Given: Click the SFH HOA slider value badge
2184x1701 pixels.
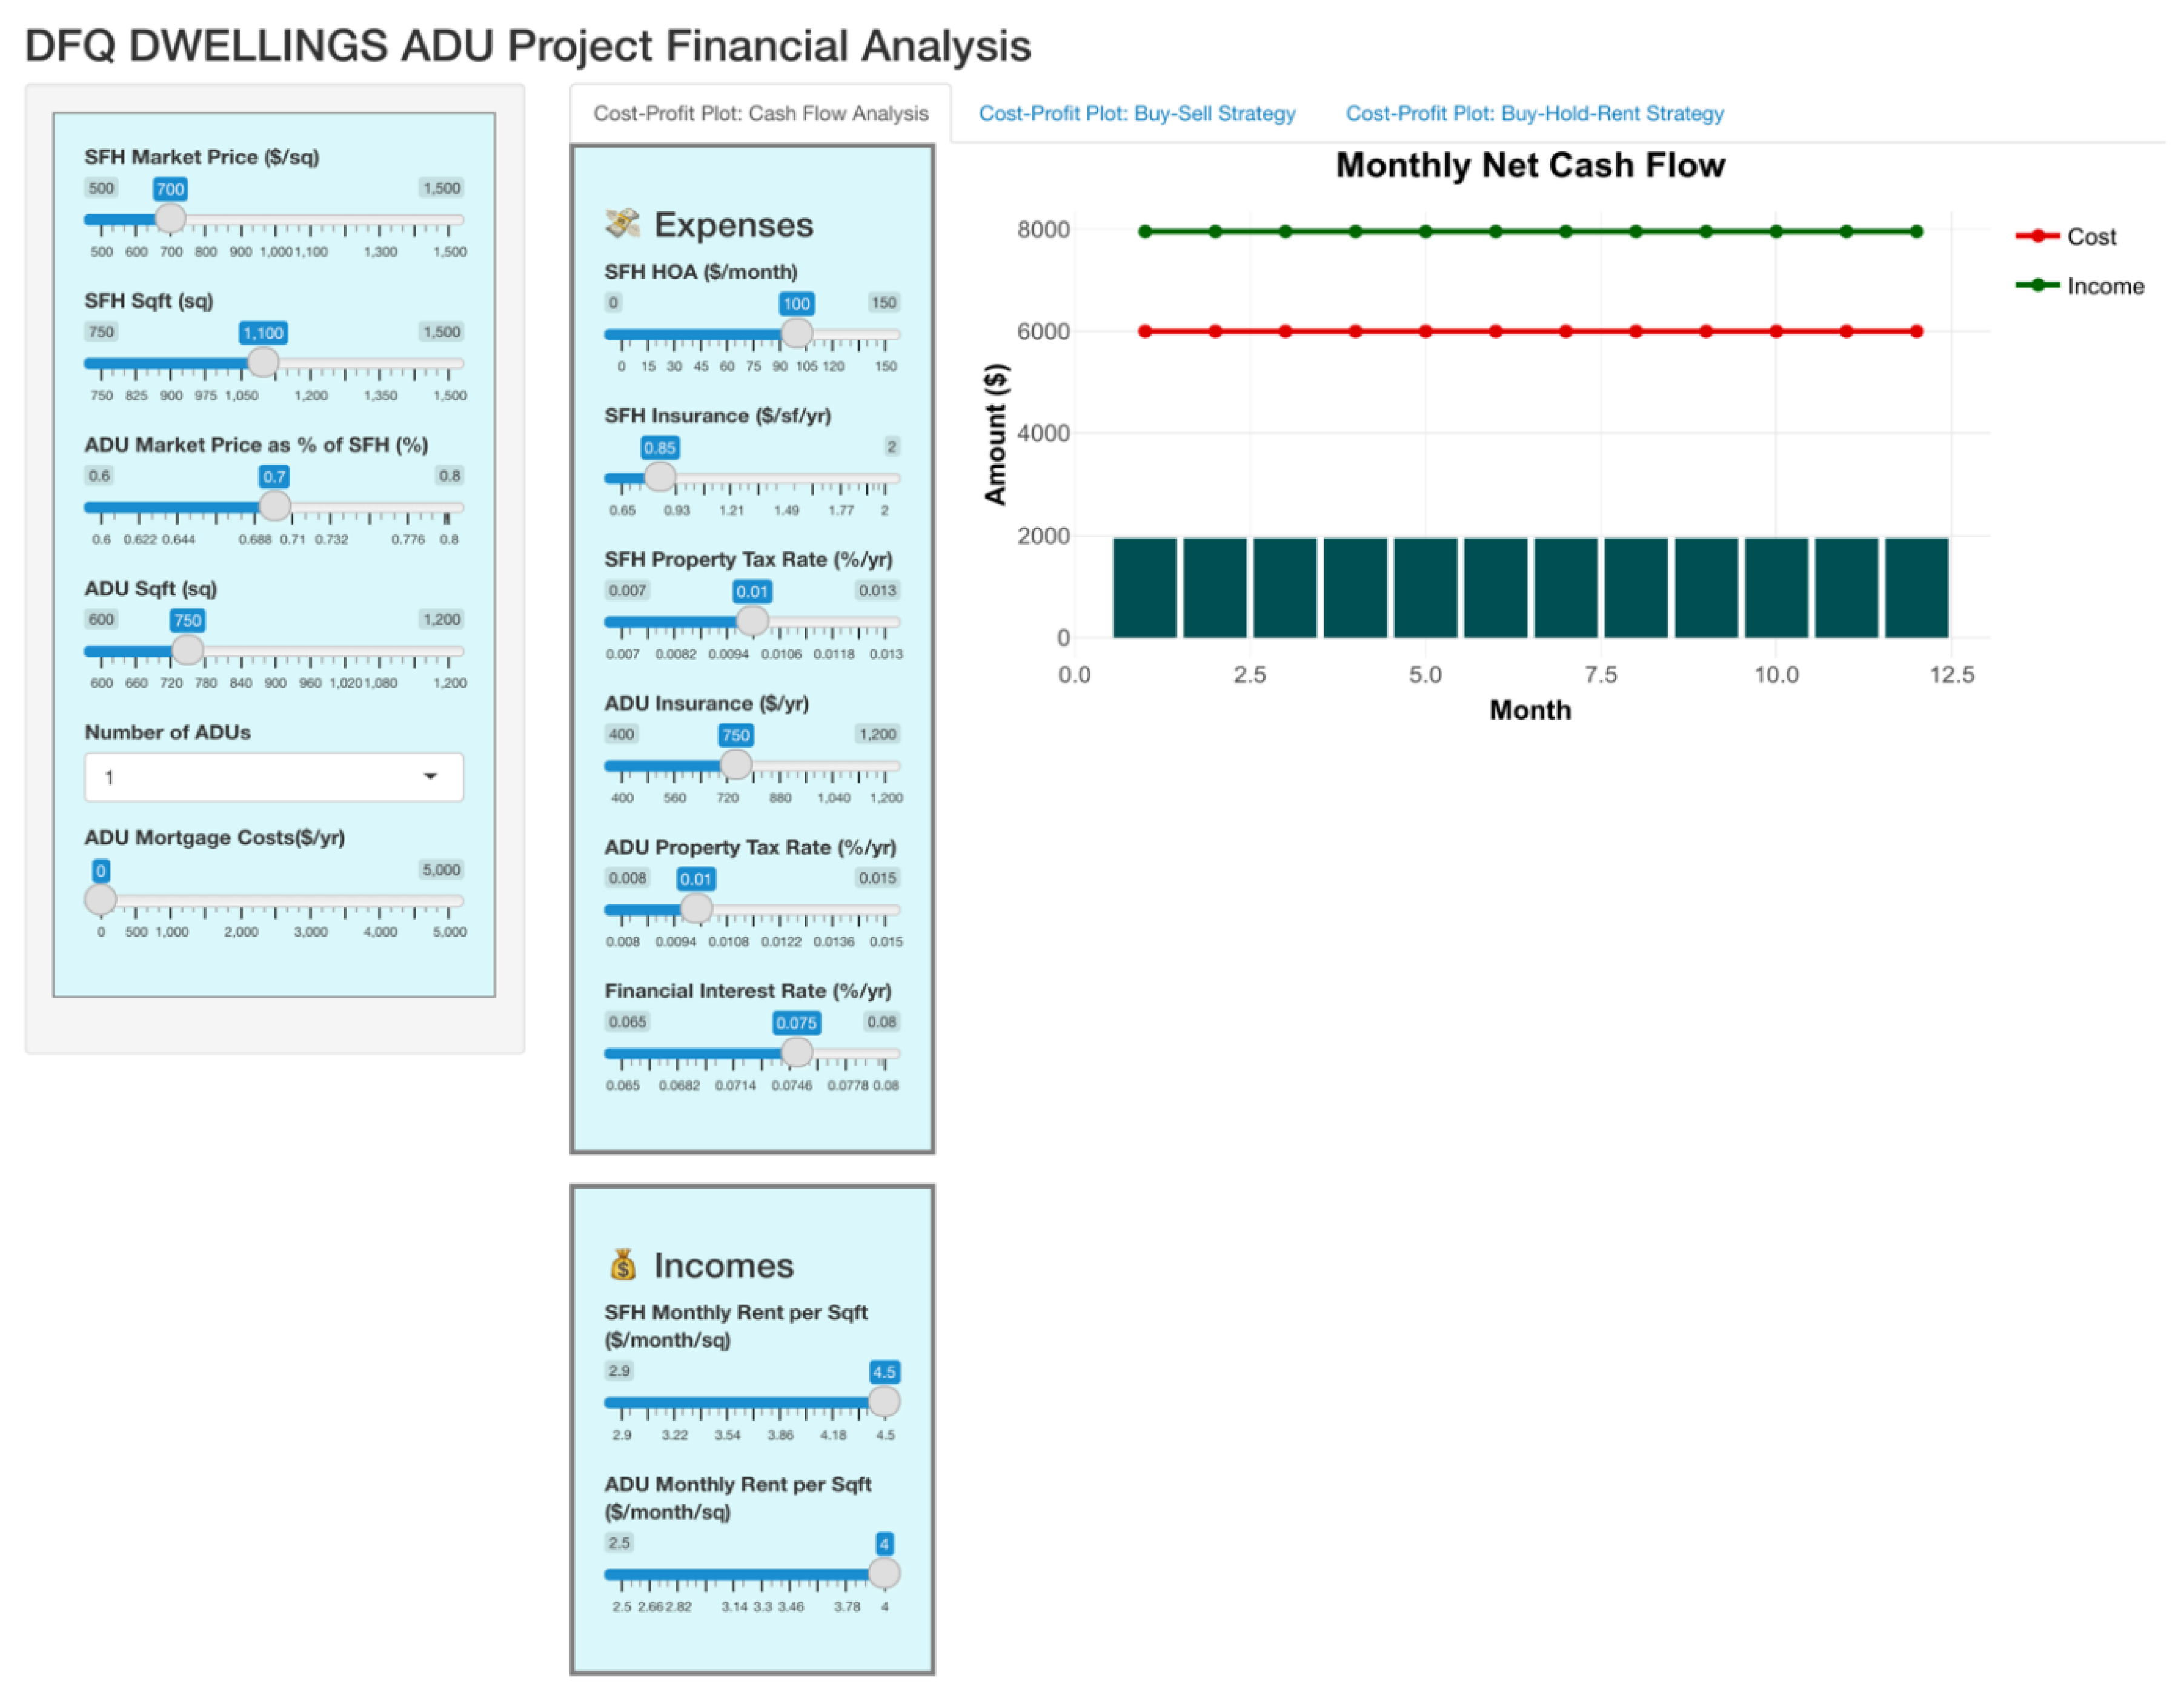Looking at the screenshot, I should pos(795,303).
